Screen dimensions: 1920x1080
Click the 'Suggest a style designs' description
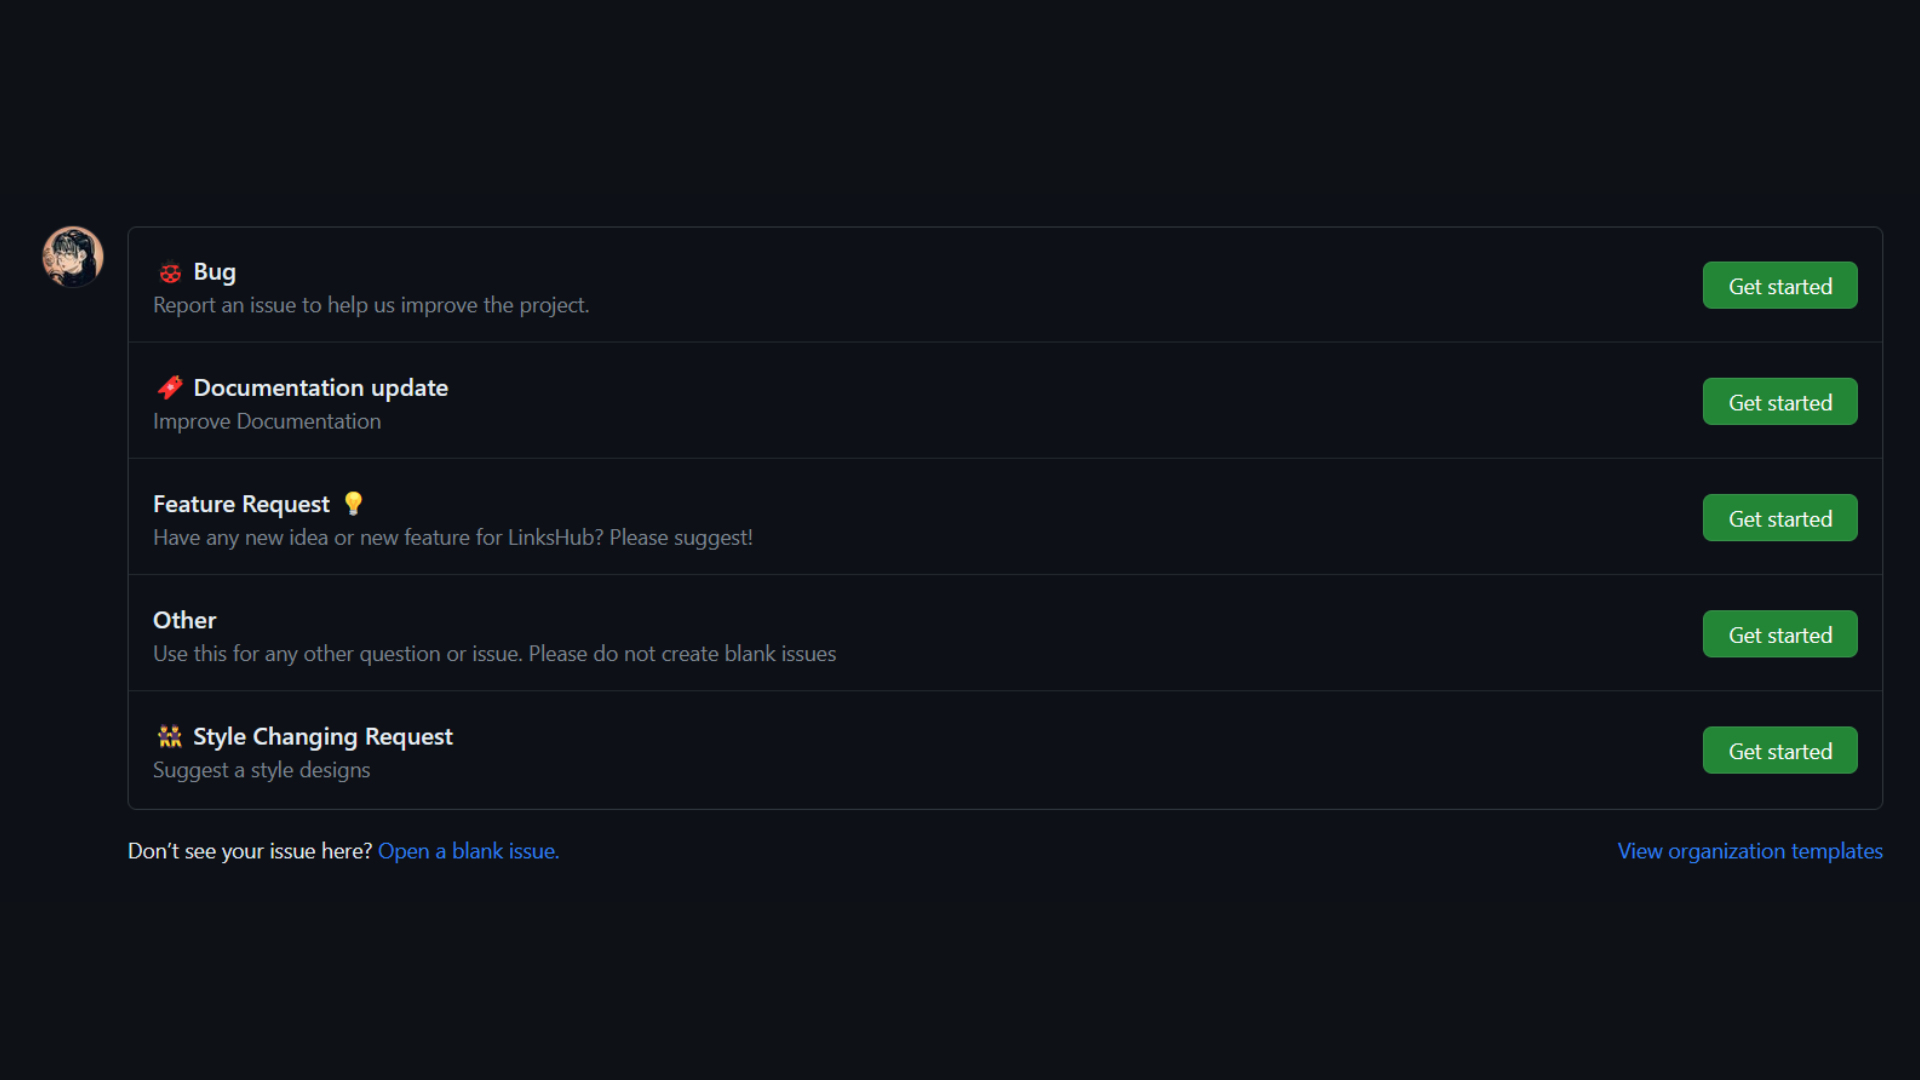[261, 770]
